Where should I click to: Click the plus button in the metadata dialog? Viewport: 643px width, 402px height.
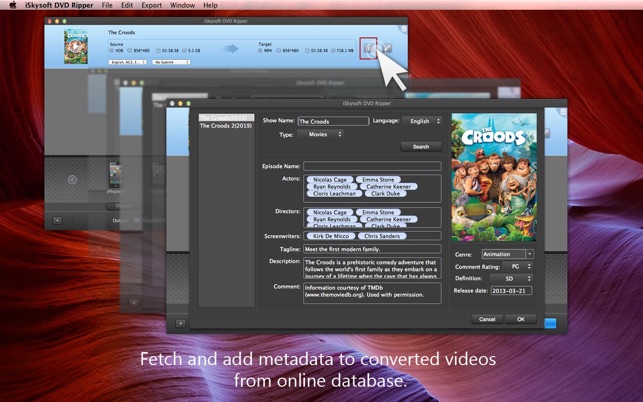180,323
